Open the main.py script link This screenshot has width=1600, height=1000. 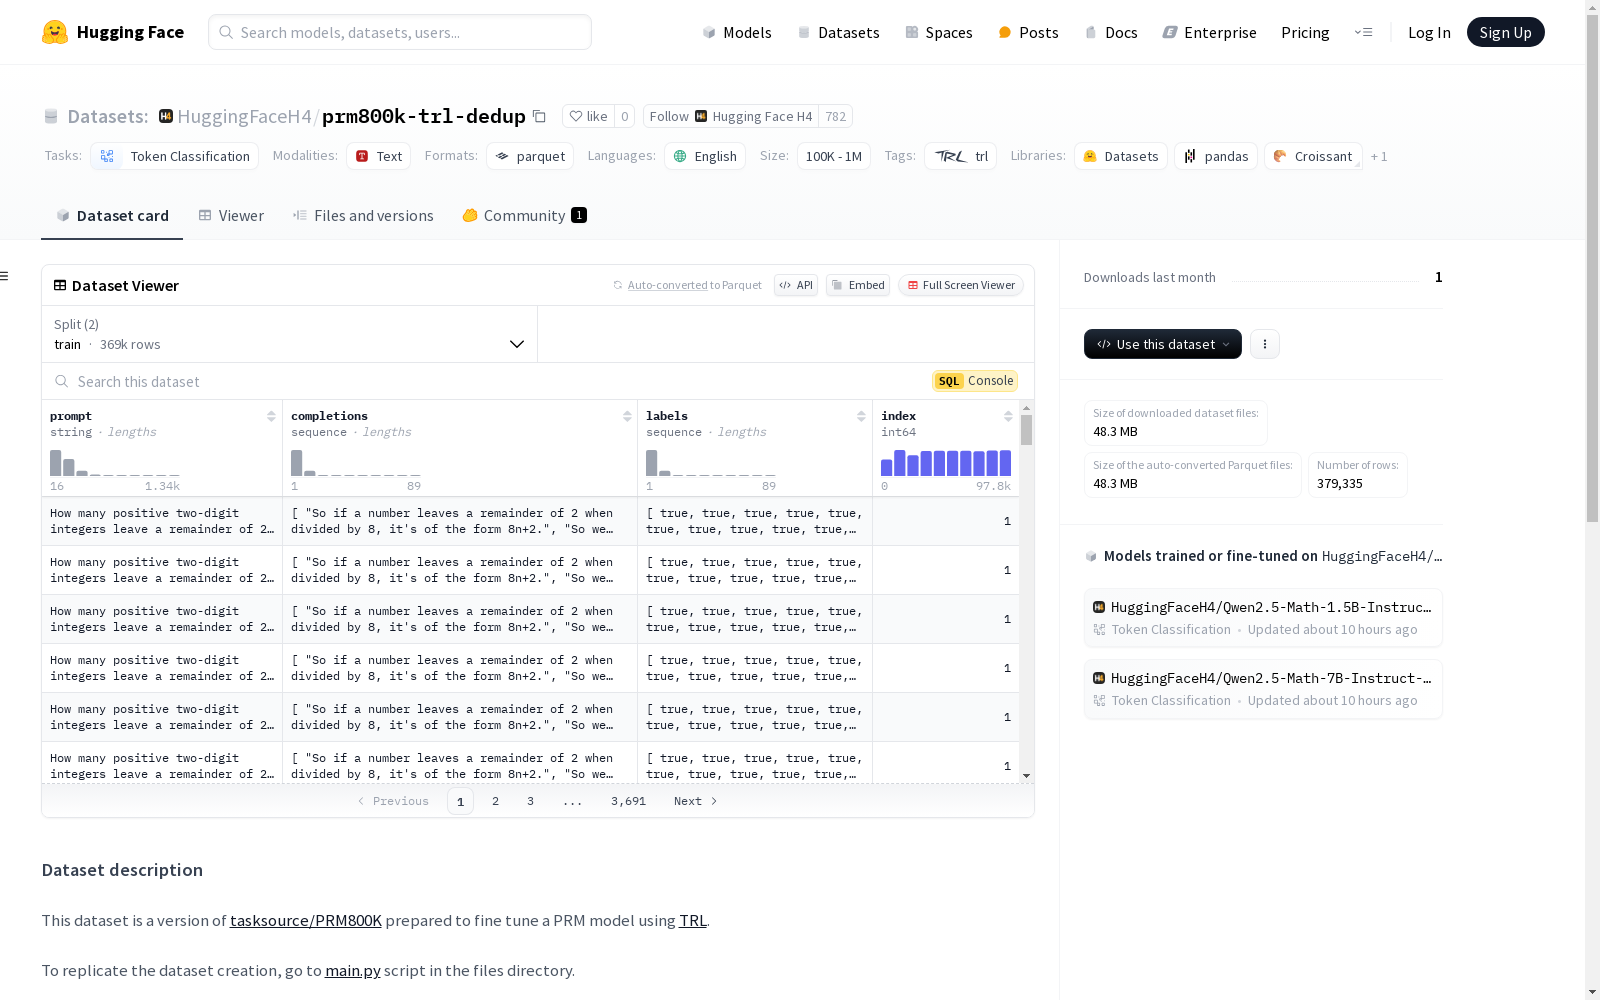pos(353,970)
